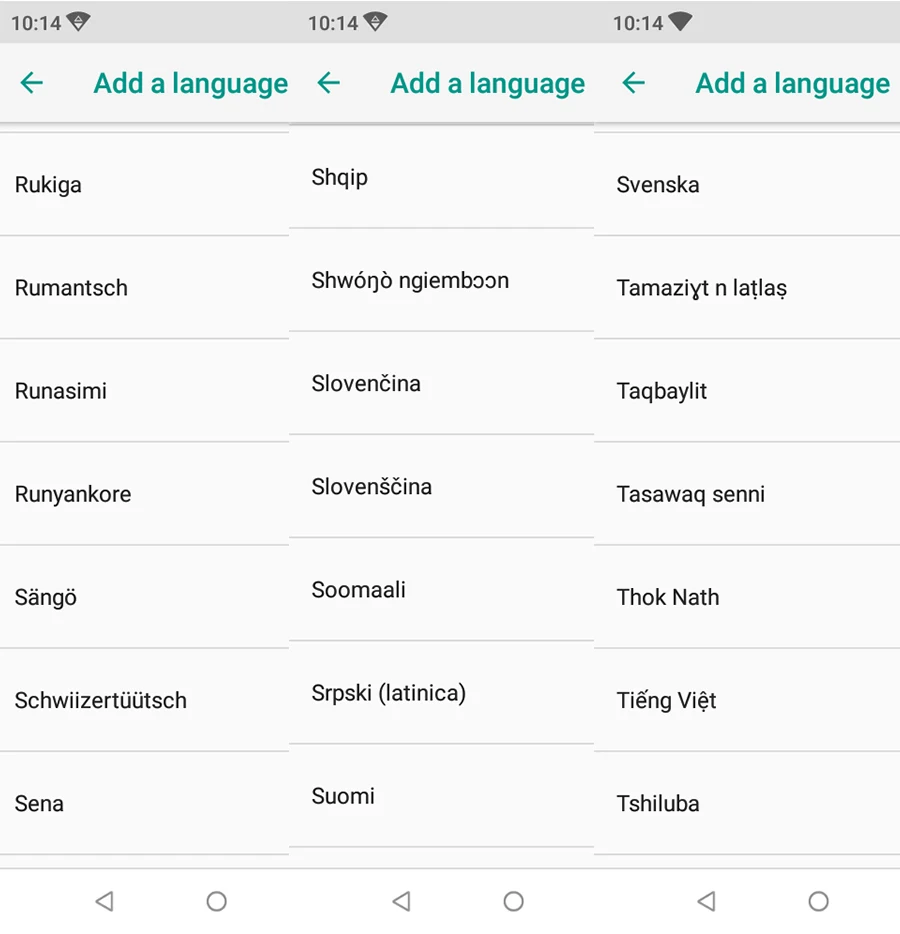Pick Slovenščina language
900x934 pixels.
(x=441, y=486)
